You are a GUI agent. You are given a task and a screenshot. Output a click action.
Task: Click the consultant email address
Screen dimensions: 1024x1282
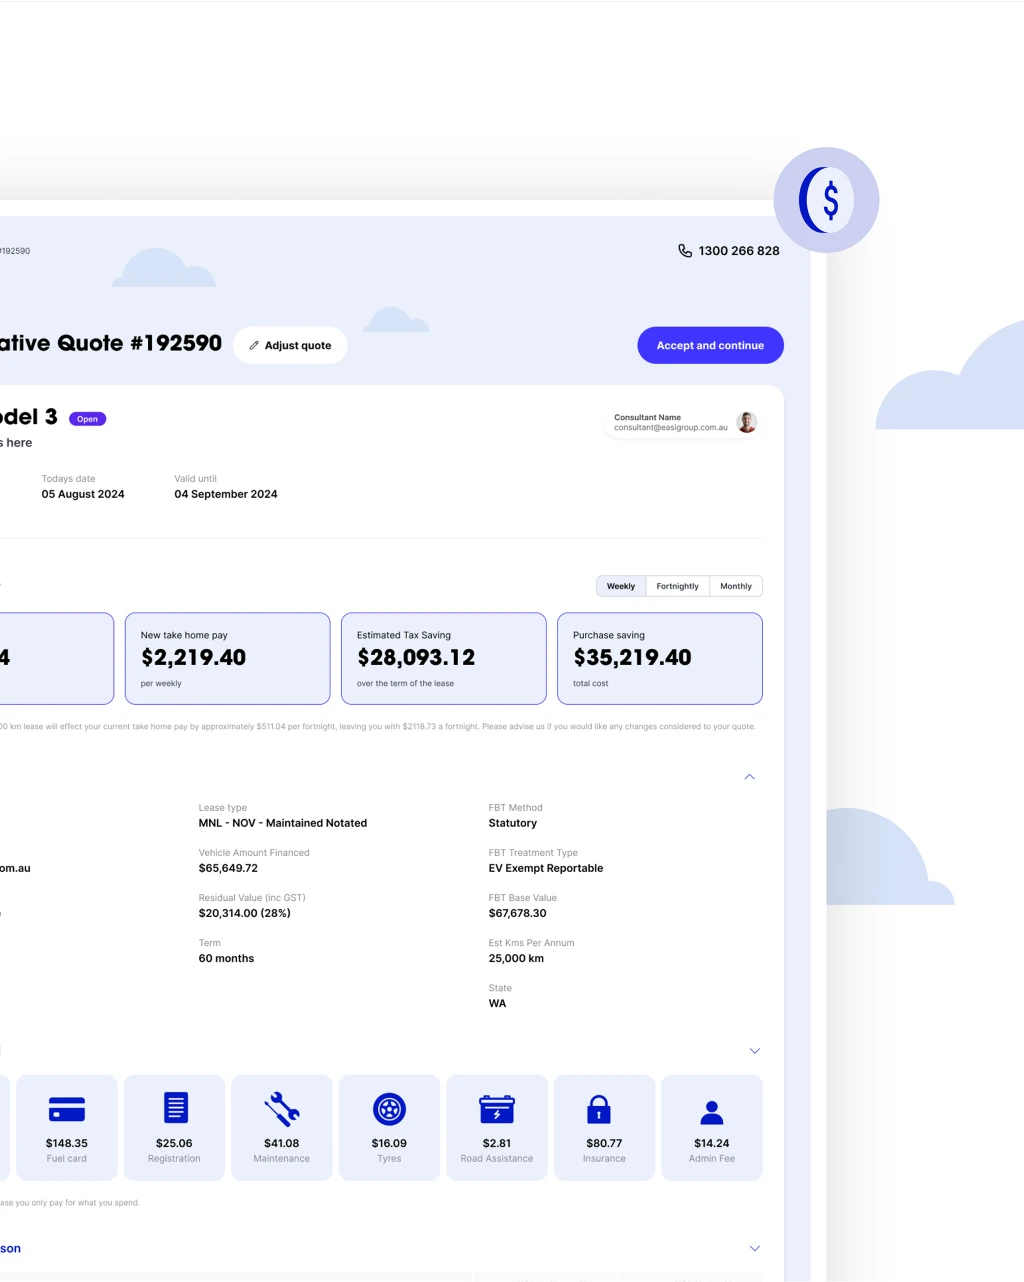[x=671, y=428]
